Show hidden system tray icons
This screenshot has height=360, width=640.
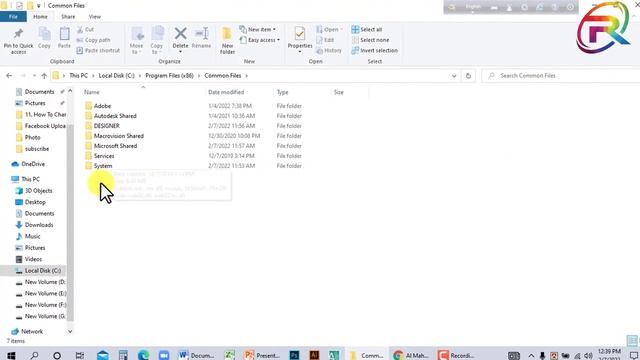click(531, 356)
